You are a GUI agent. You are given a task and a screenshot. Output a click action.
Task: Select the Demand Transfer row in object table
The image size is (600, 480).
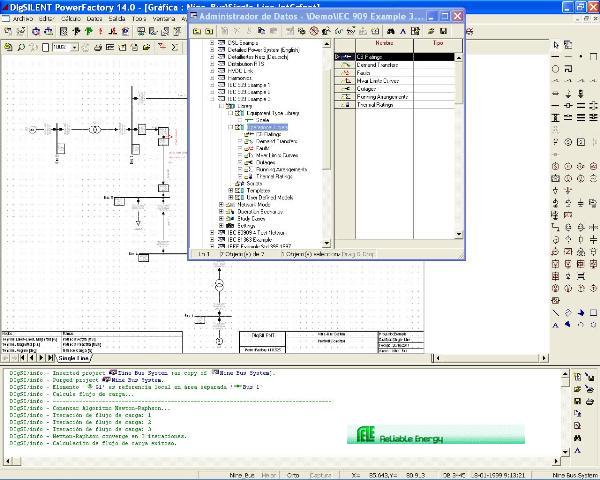click(395, 65)
